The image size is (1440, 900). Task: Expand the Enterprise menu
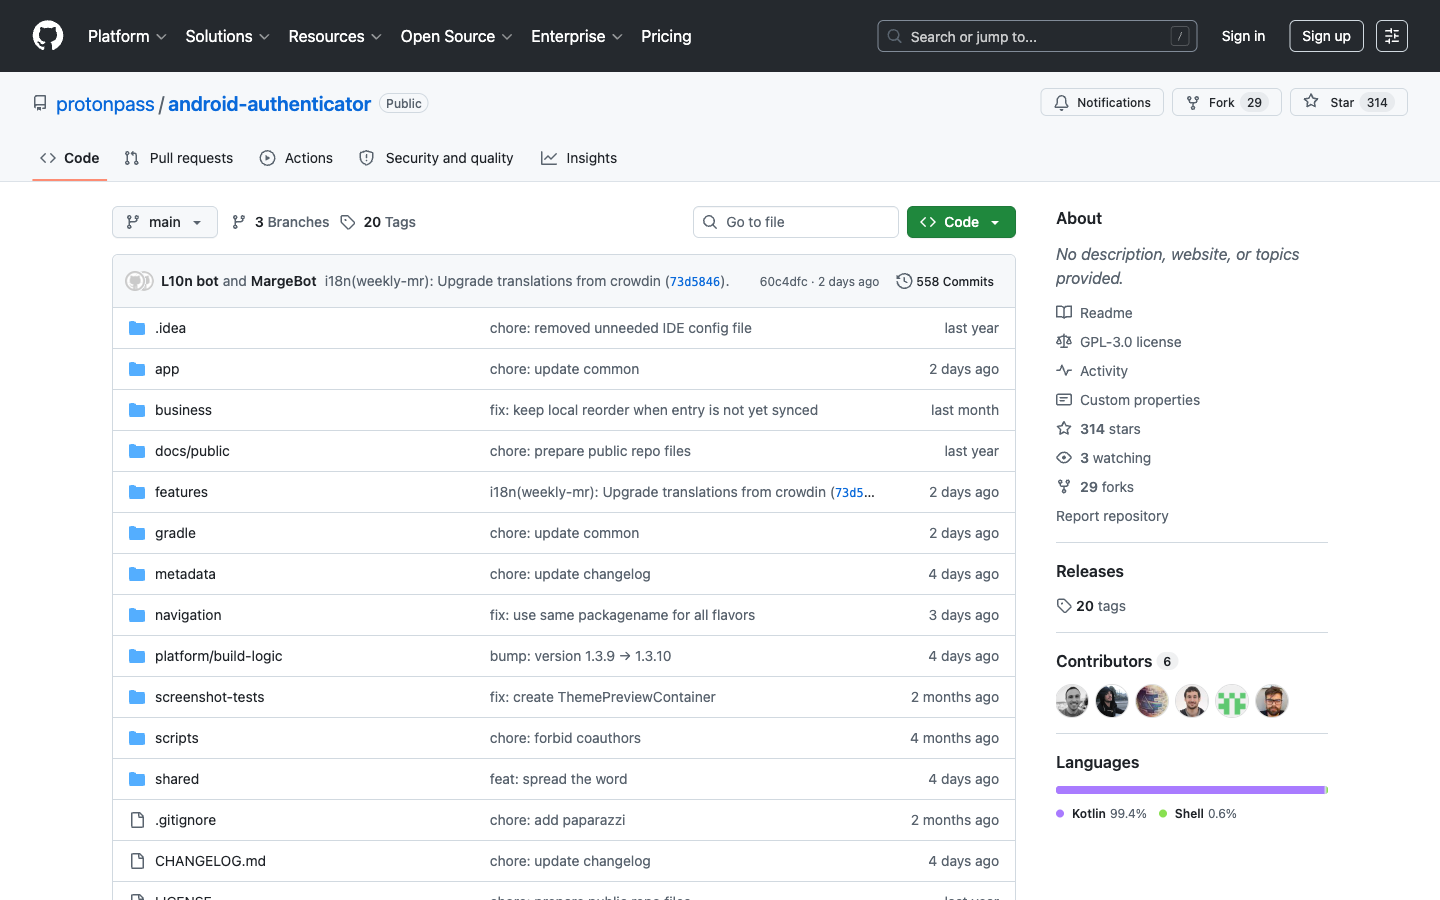(577, 36)
